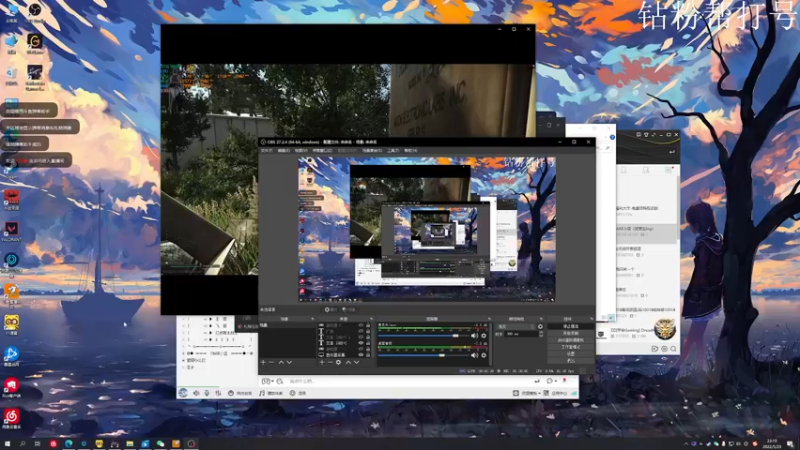Image resolution: width=800 pixels, height=450 pixels.
Task: Pop out the 来源 dock header icon
Action: point(371,319)
